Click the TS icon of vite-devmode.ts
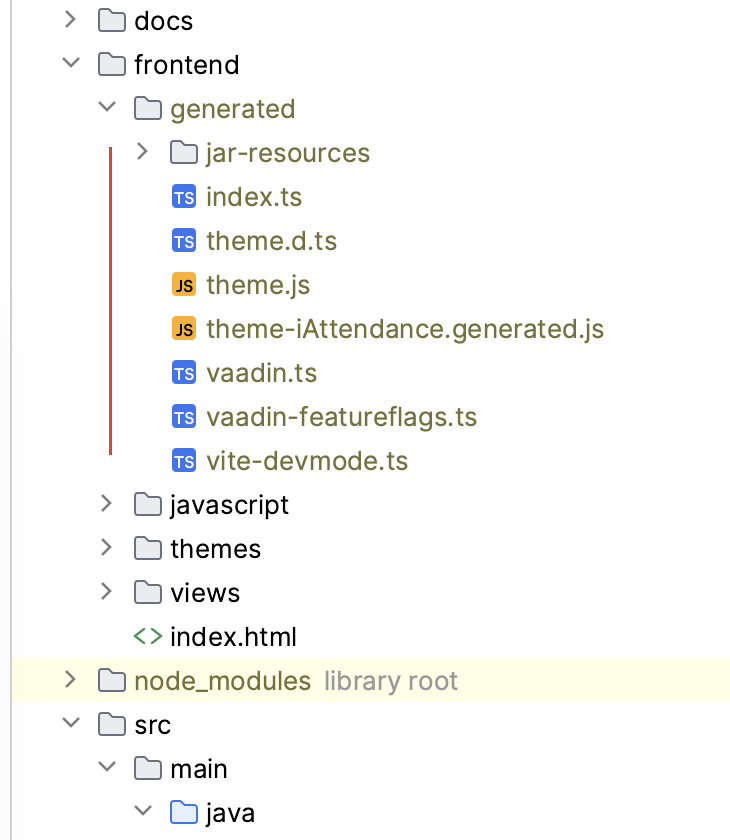730x840 pixels. click(x=184, y=461)
